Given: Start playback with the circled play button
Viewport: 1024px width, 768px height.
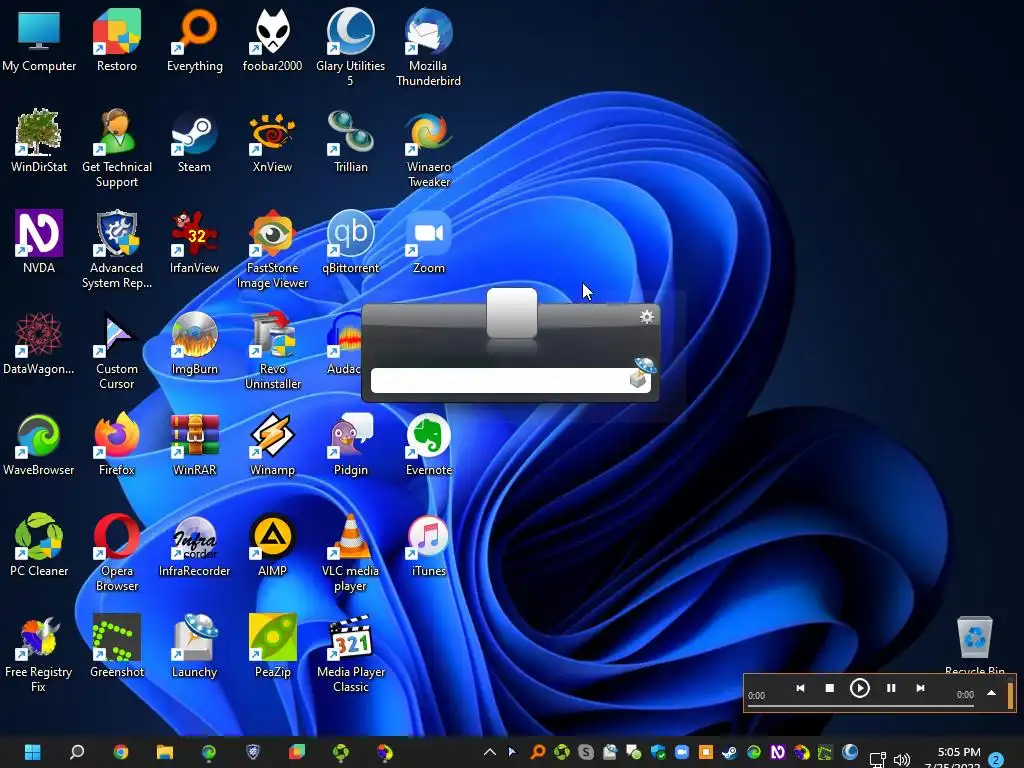Looking at the screenshot, I should point(859,688).
